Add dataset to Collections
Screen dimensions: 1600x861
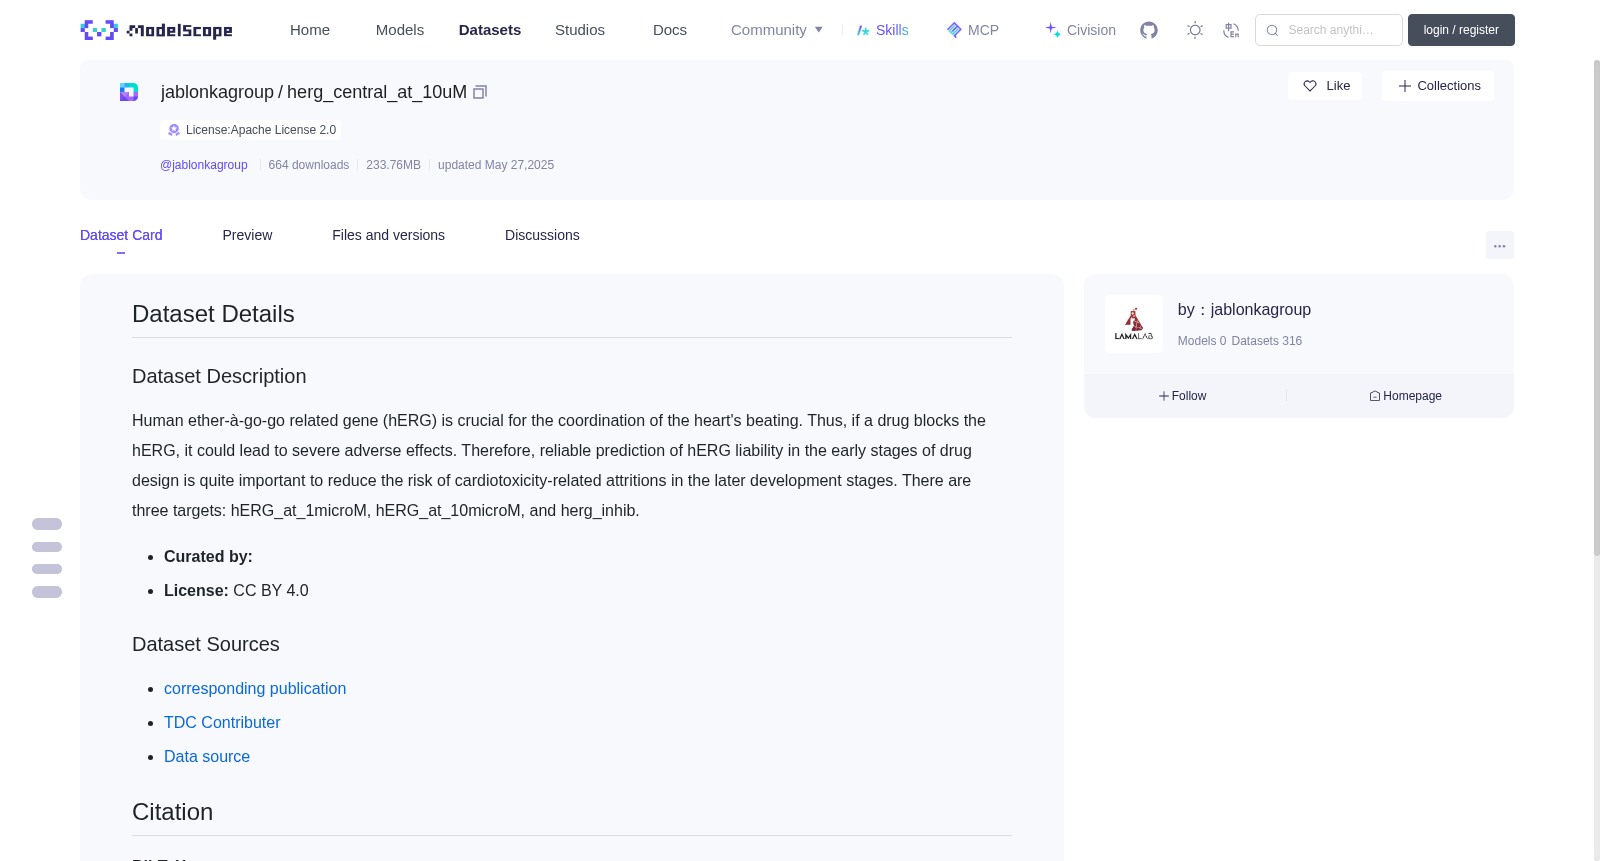pos(1438,86)
